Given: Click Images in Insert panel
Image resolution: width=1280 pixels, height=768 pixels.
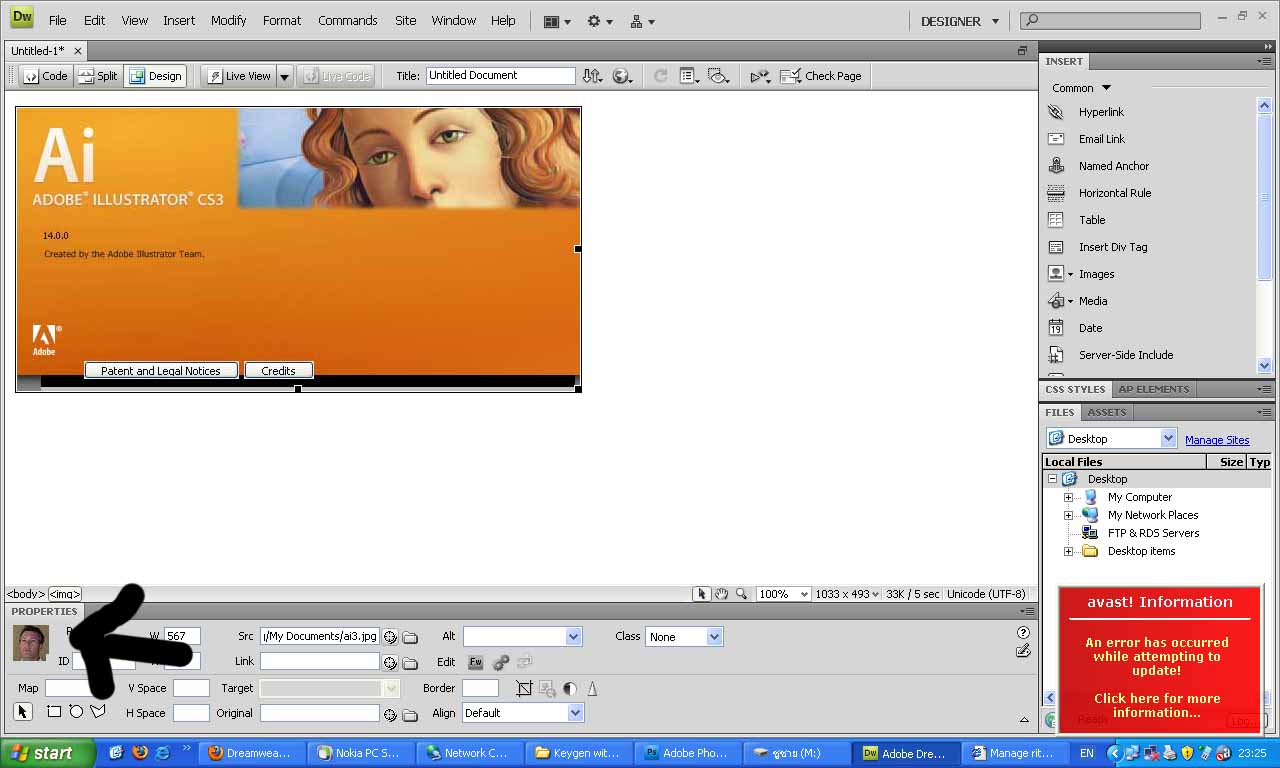Looking at the screenshot, I should coord(1096,274).
